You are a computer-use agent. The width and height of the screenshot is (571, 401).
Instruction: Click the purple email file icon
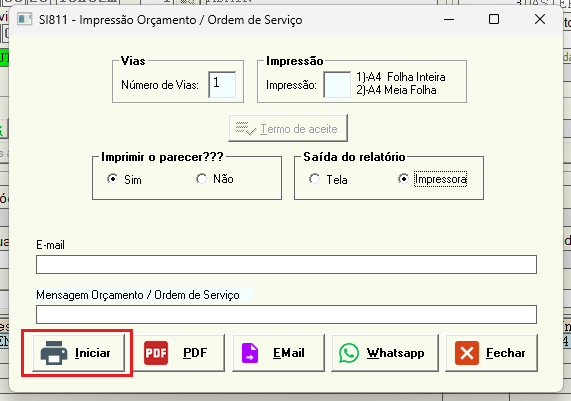click(x=250, y=353)
